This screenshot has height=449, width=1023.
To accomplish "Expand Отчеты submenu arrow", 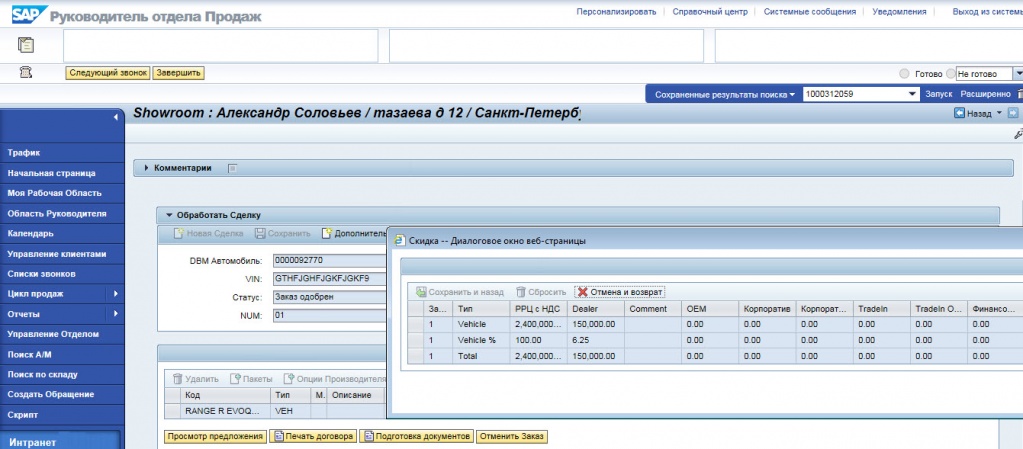I will pos(115,314).
